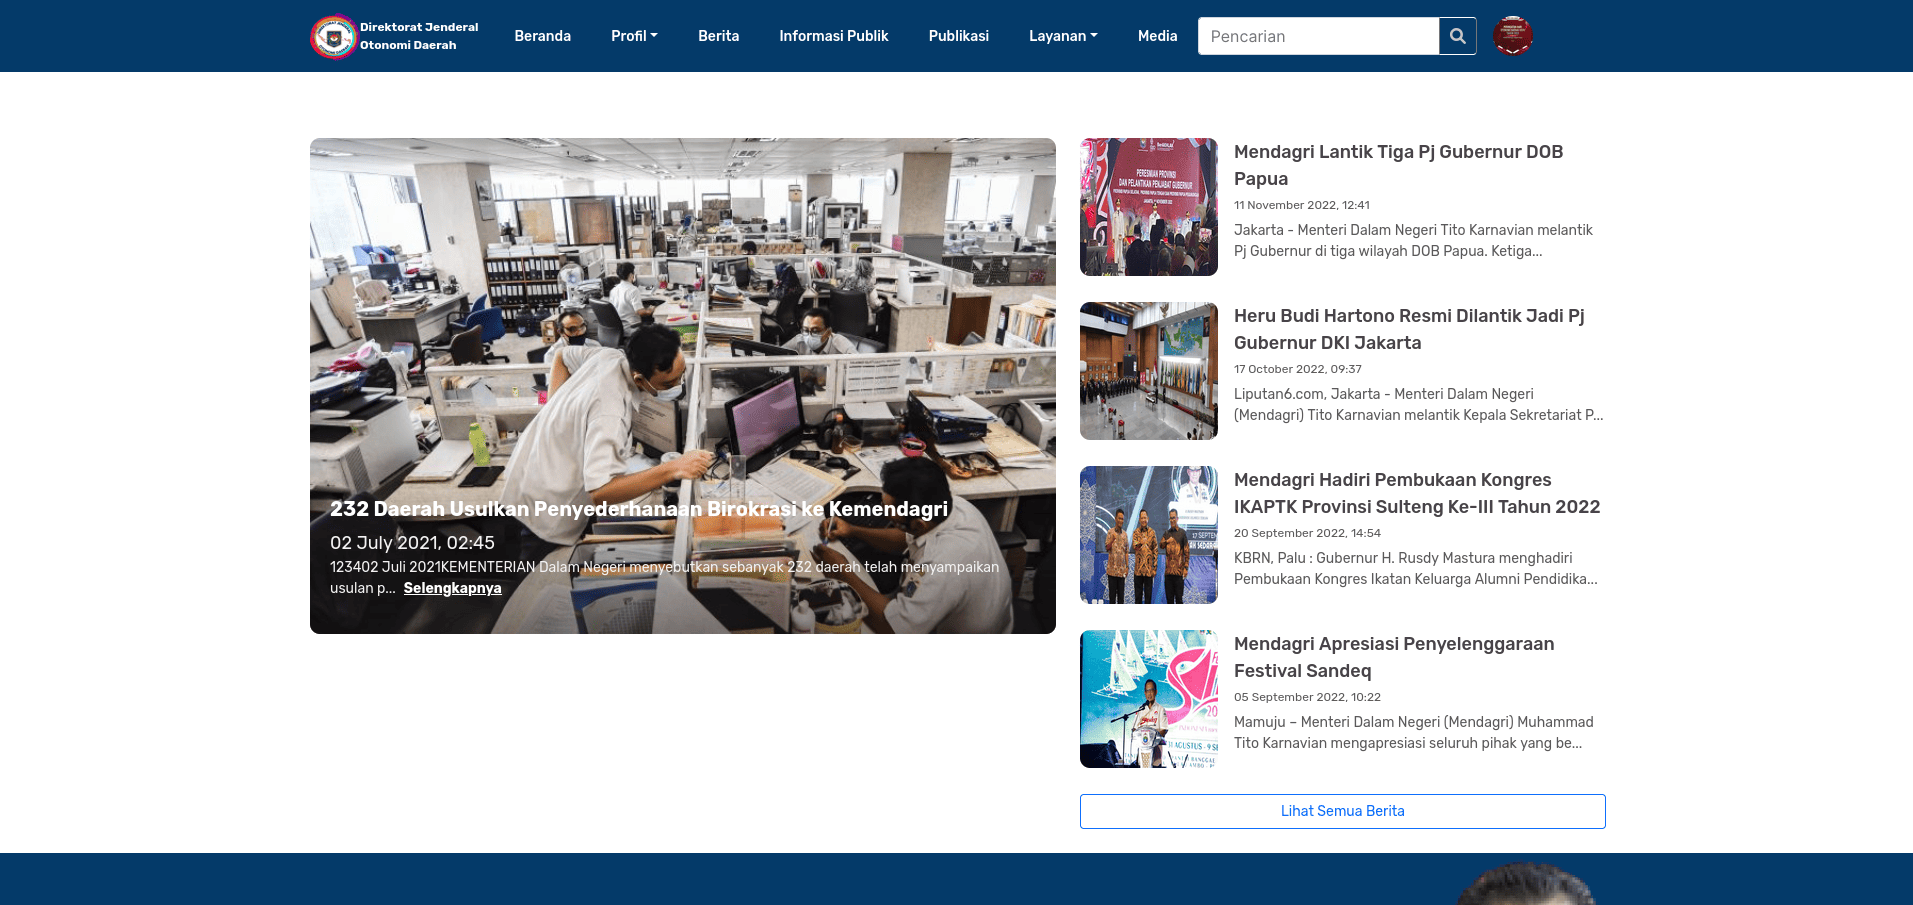Click the date 20 September 2022, 14:54

(x=1307, y=533)
